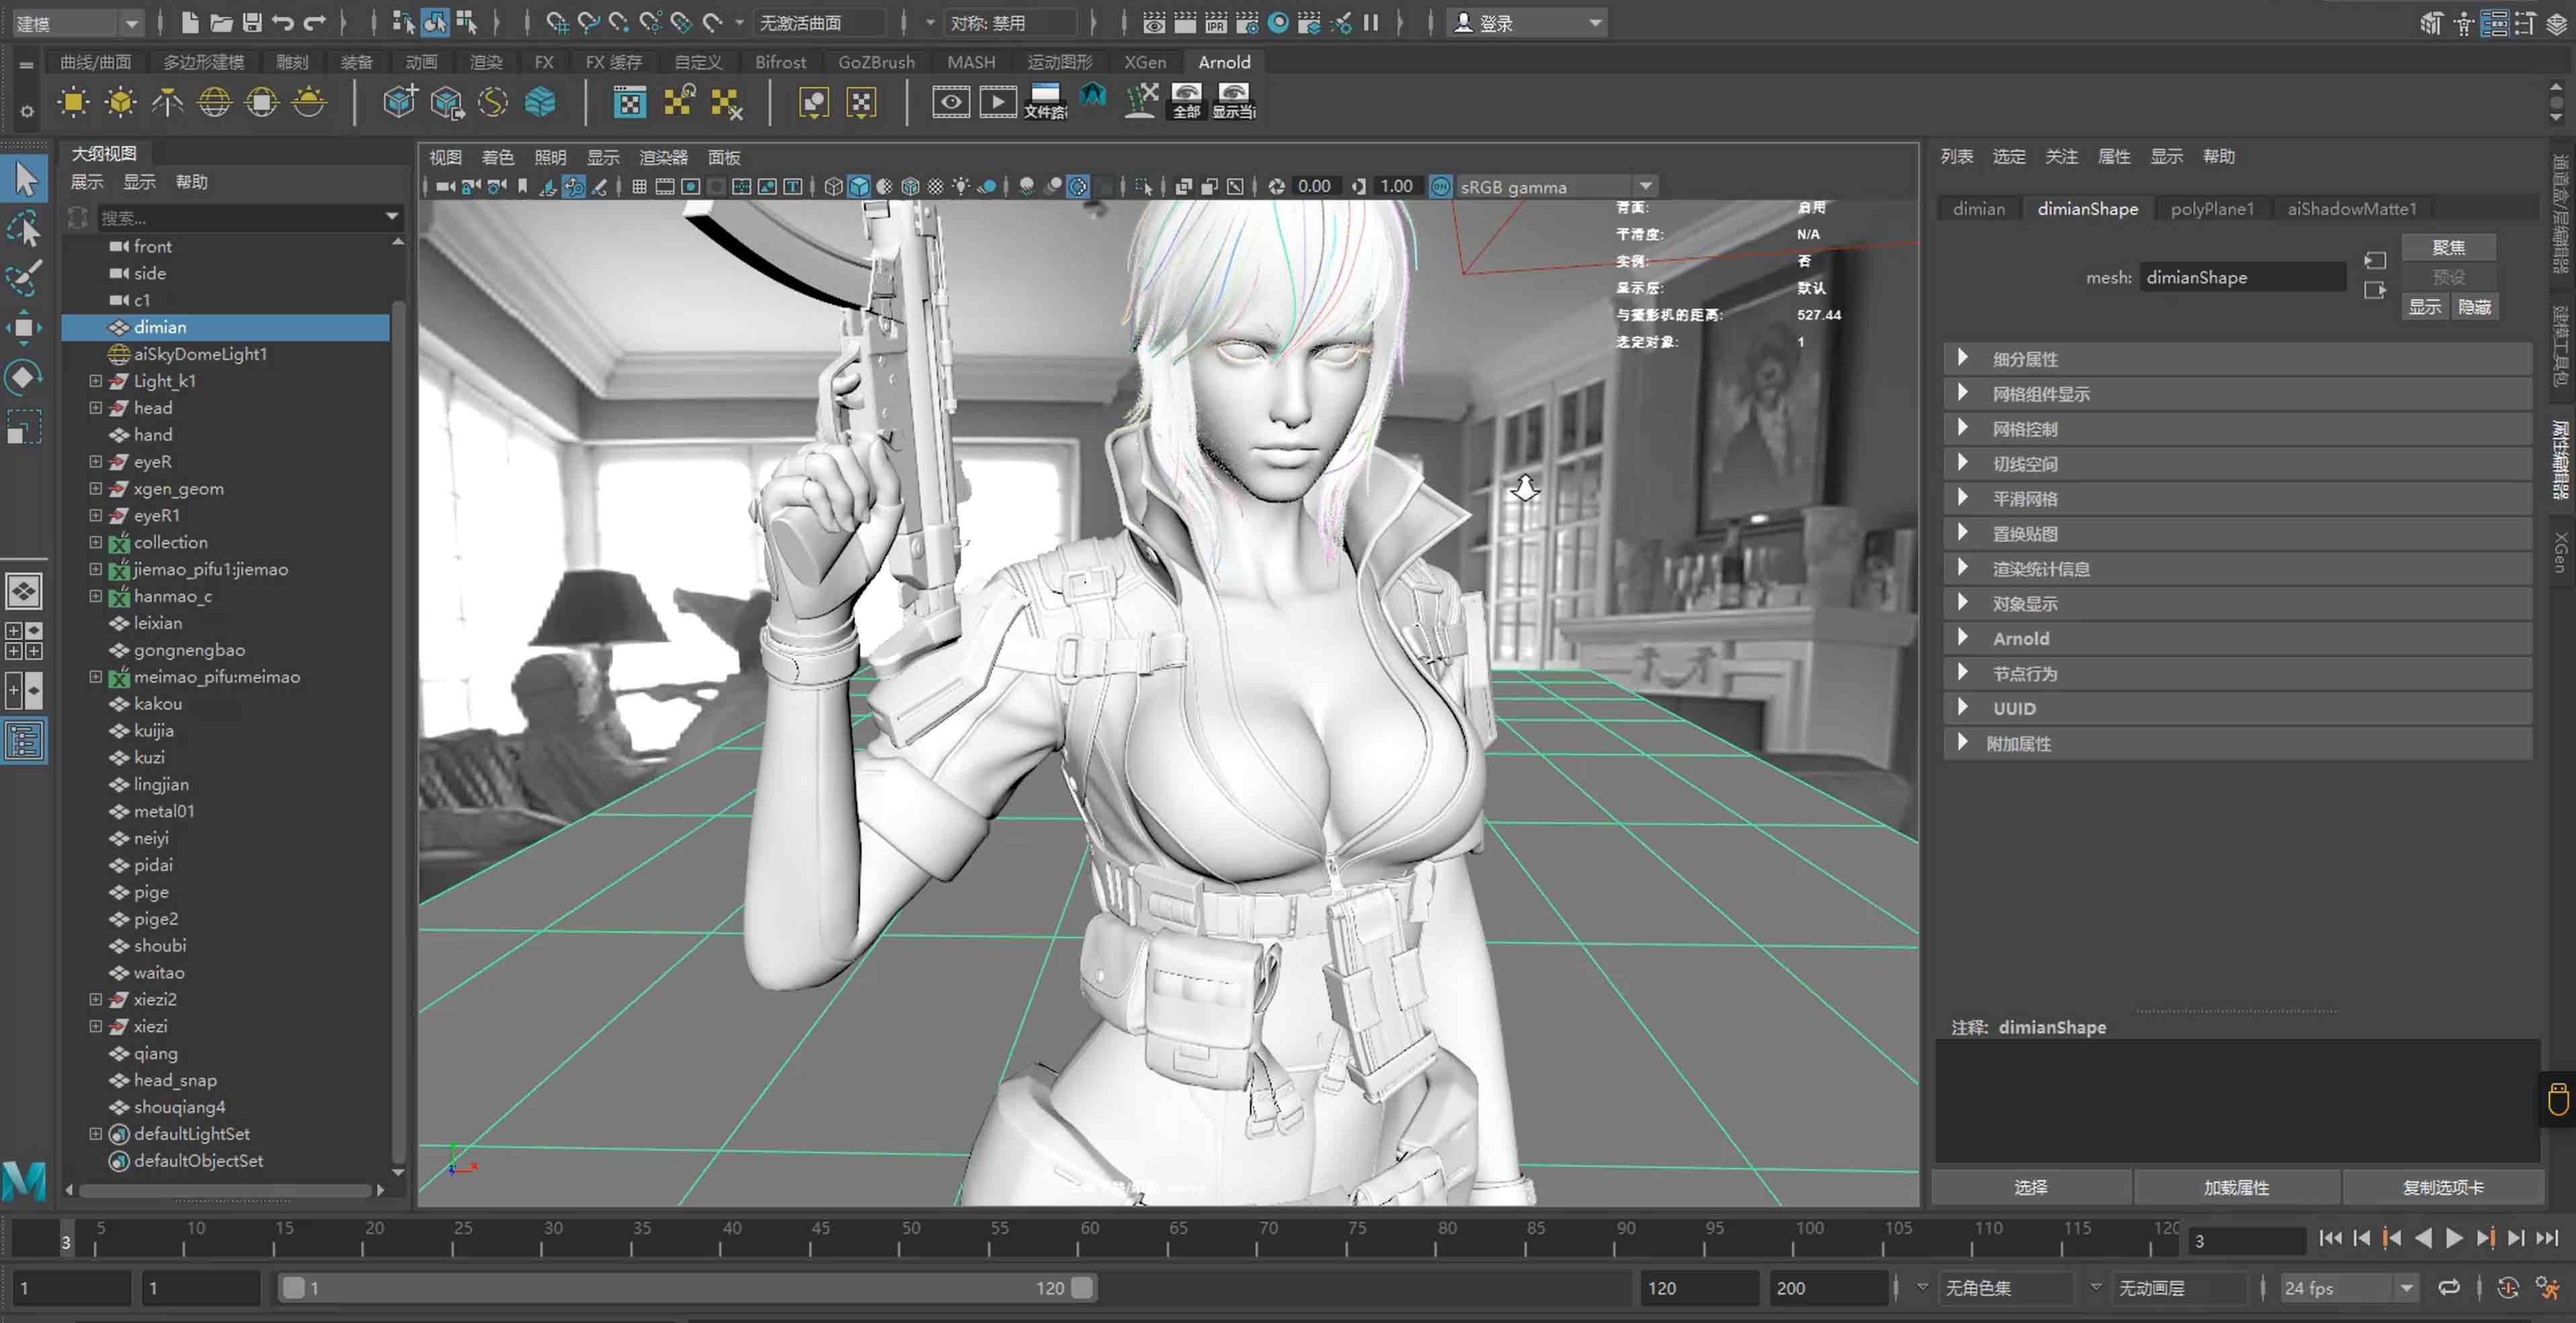
Task: Click the 显示 button in attributes panel
Action: [2424, 307]
